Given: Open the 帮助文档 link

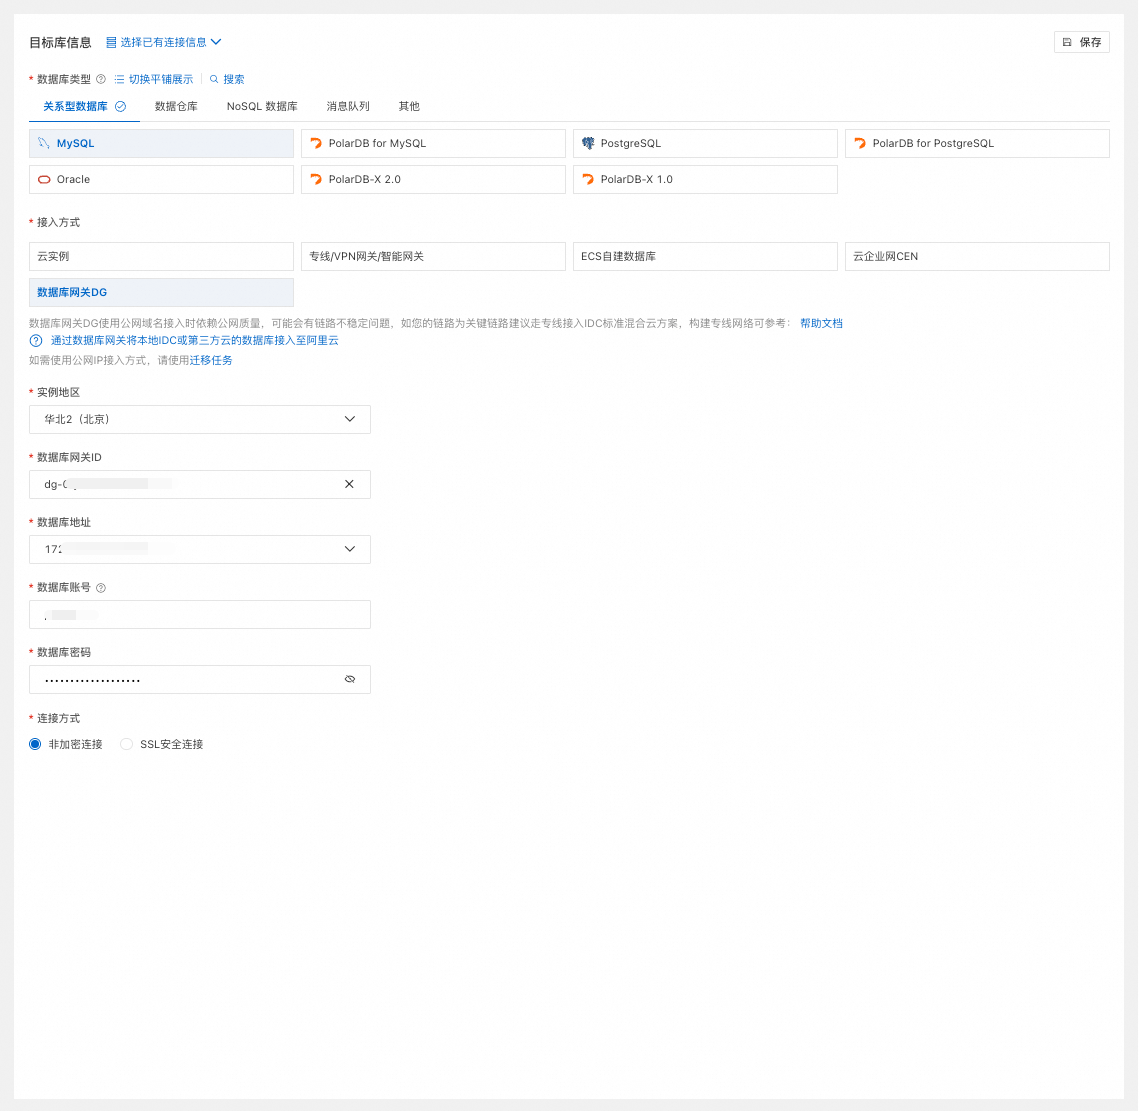Looking at the screenshot, I should 821,323.
